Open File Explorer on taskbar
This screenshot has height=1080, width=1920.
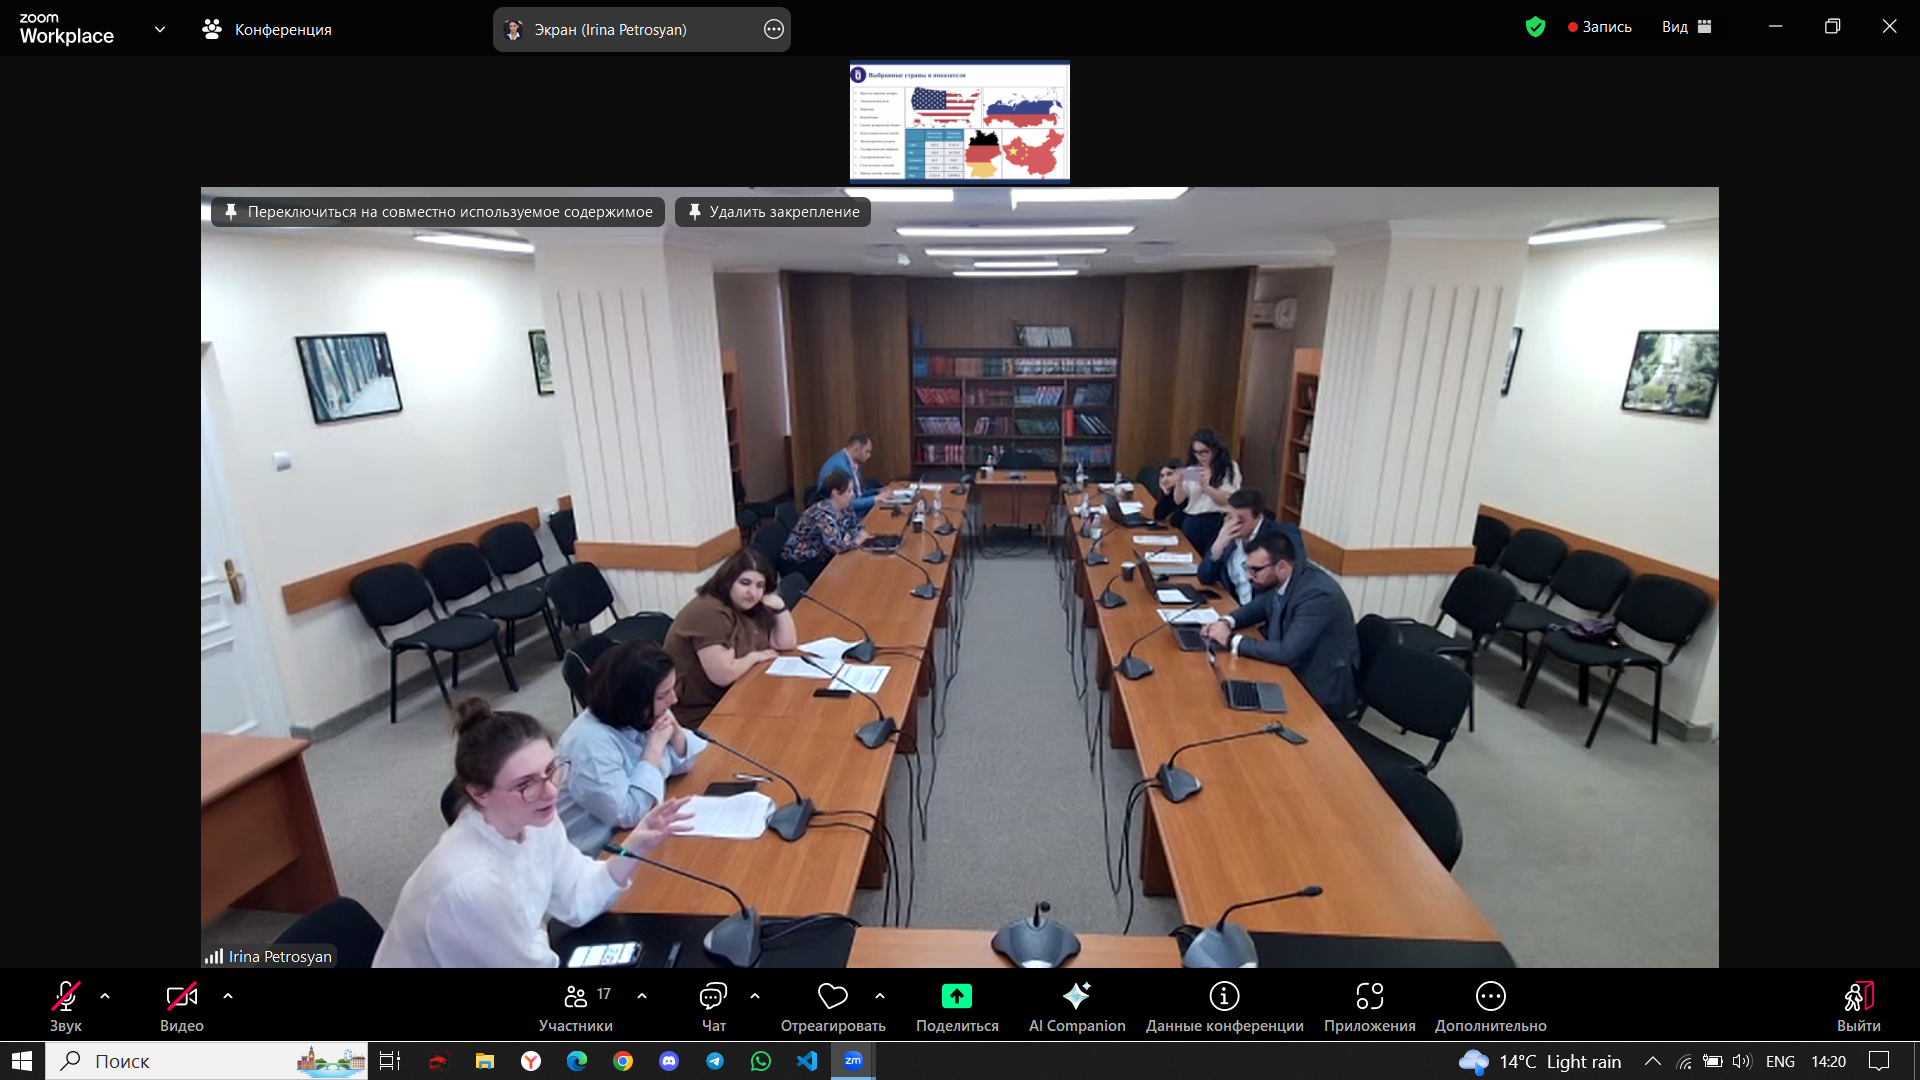click(484, 1061)
